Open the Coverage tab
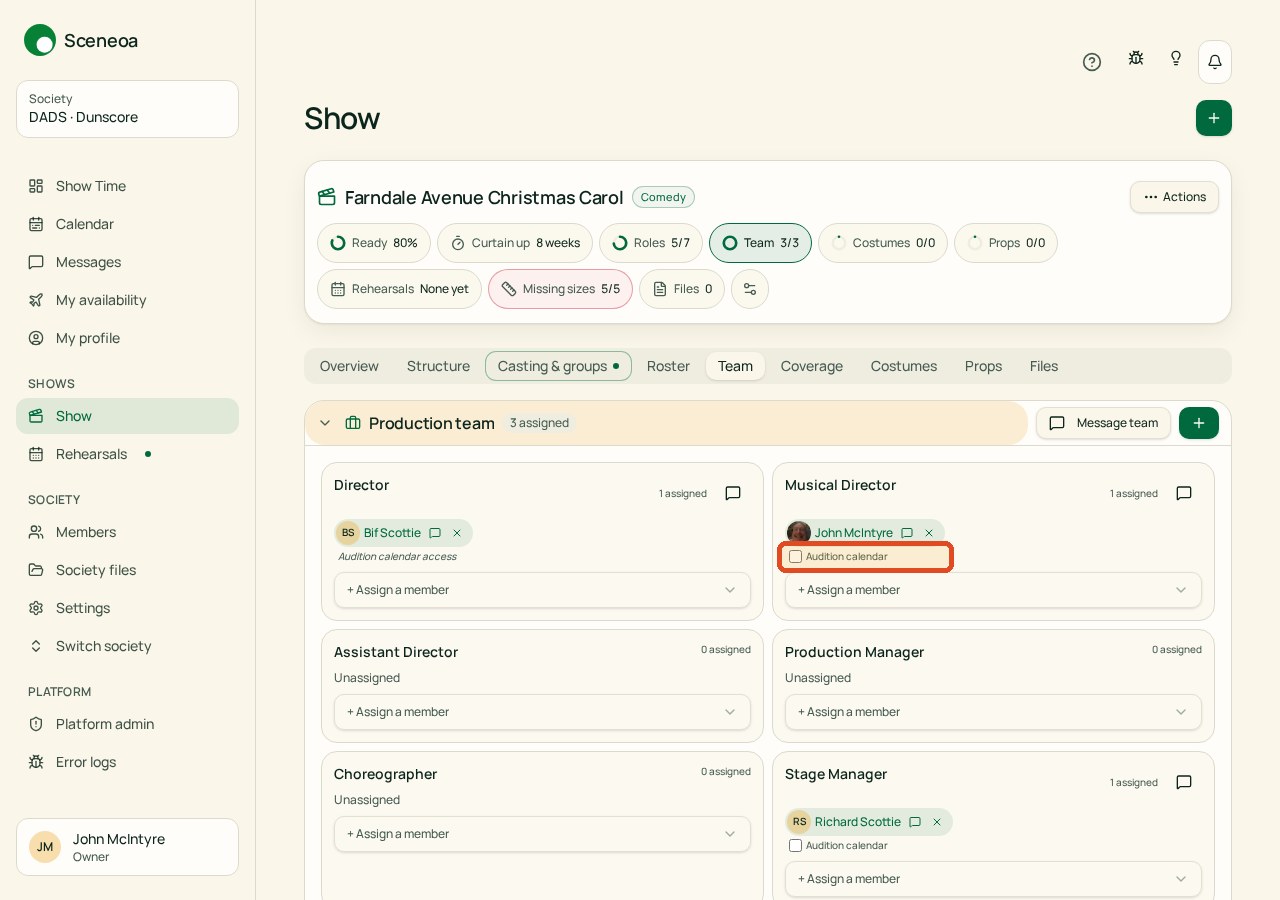 [812, 366]
